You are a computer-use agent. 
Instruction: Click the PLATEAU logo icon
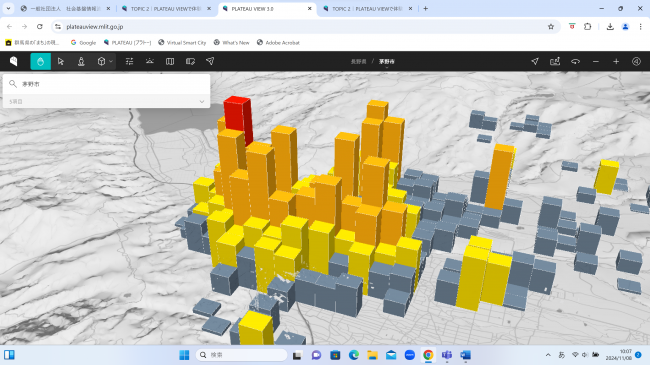[14, 61]
